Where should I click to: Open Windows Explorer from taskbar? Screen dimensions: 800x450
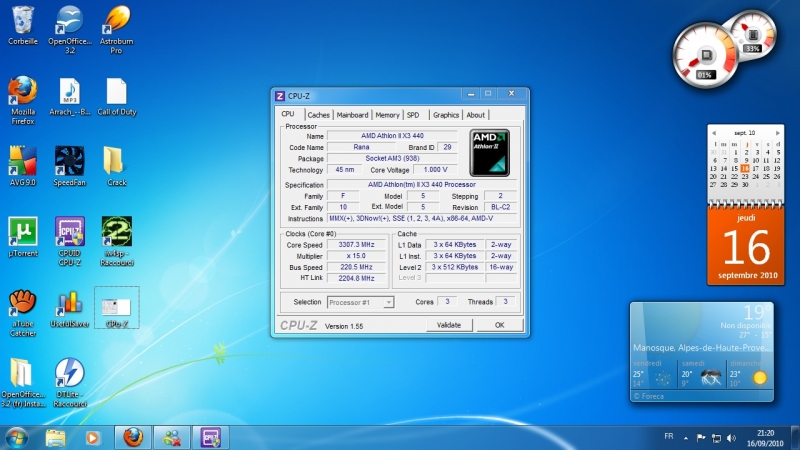point(55,438)
